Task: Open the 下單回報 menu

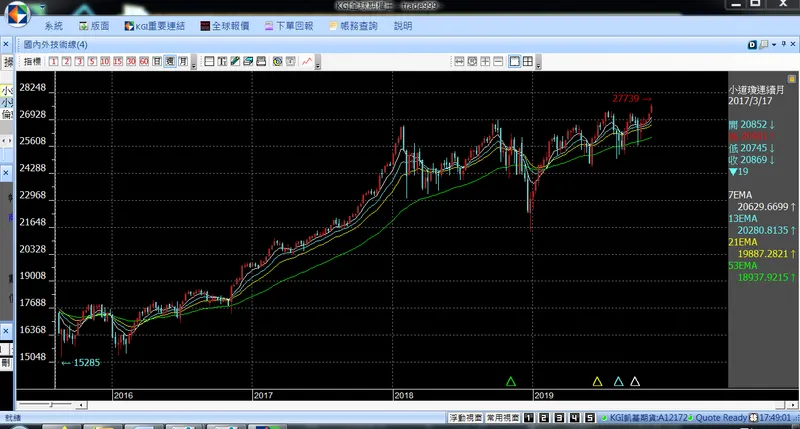Action: (x=289, y=26)
